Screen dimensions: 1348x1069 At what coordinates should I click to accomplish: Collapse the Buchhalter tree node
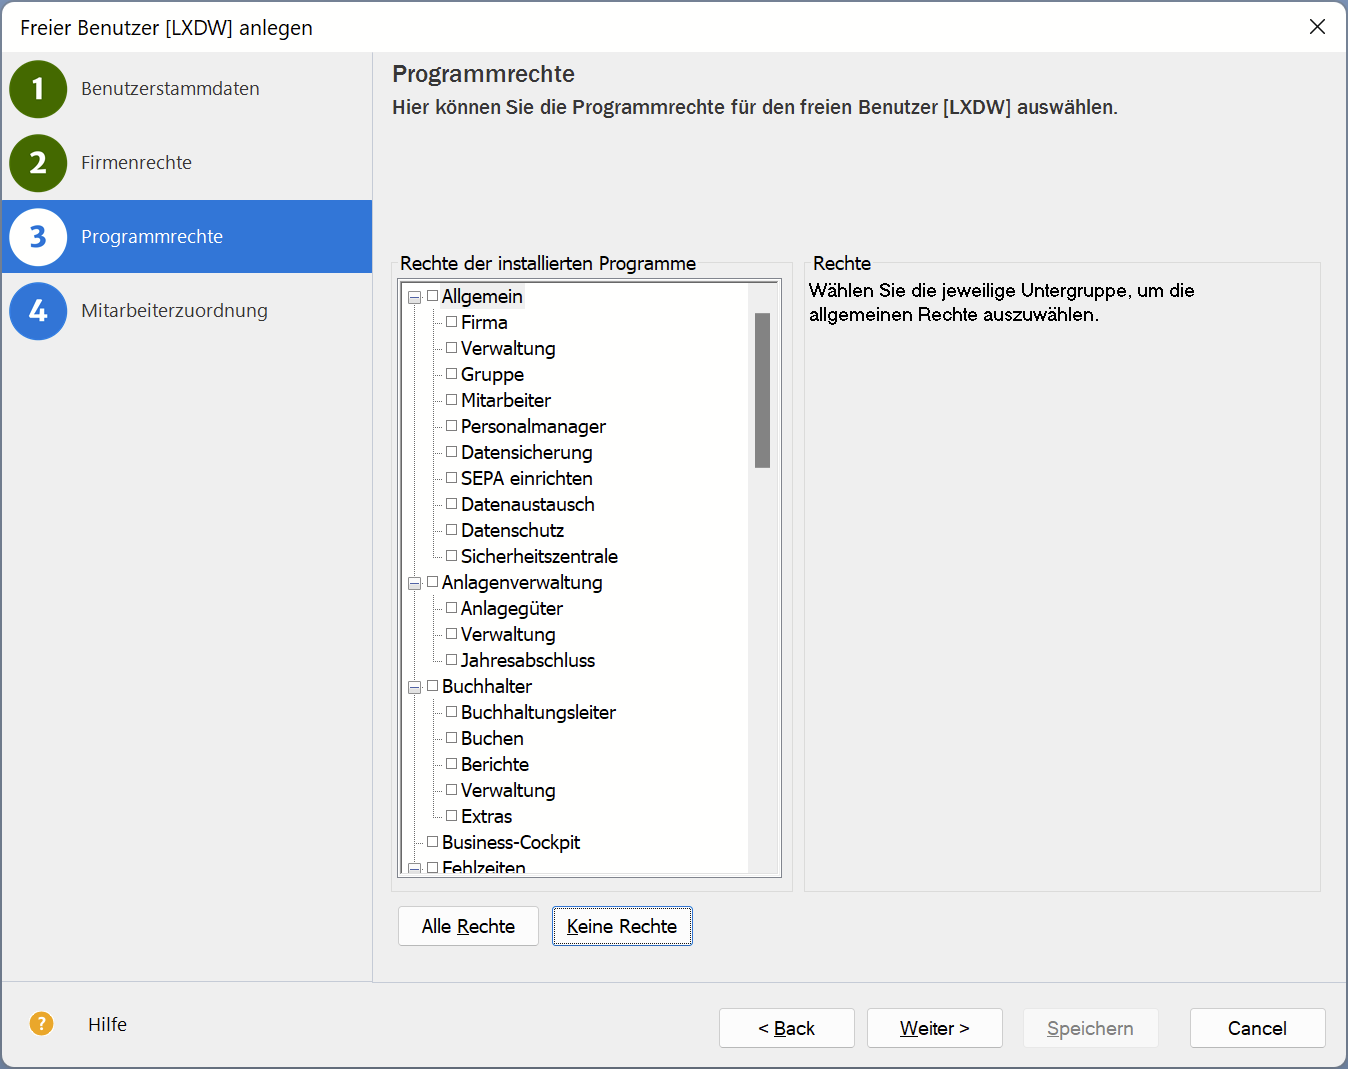[414, 687]
